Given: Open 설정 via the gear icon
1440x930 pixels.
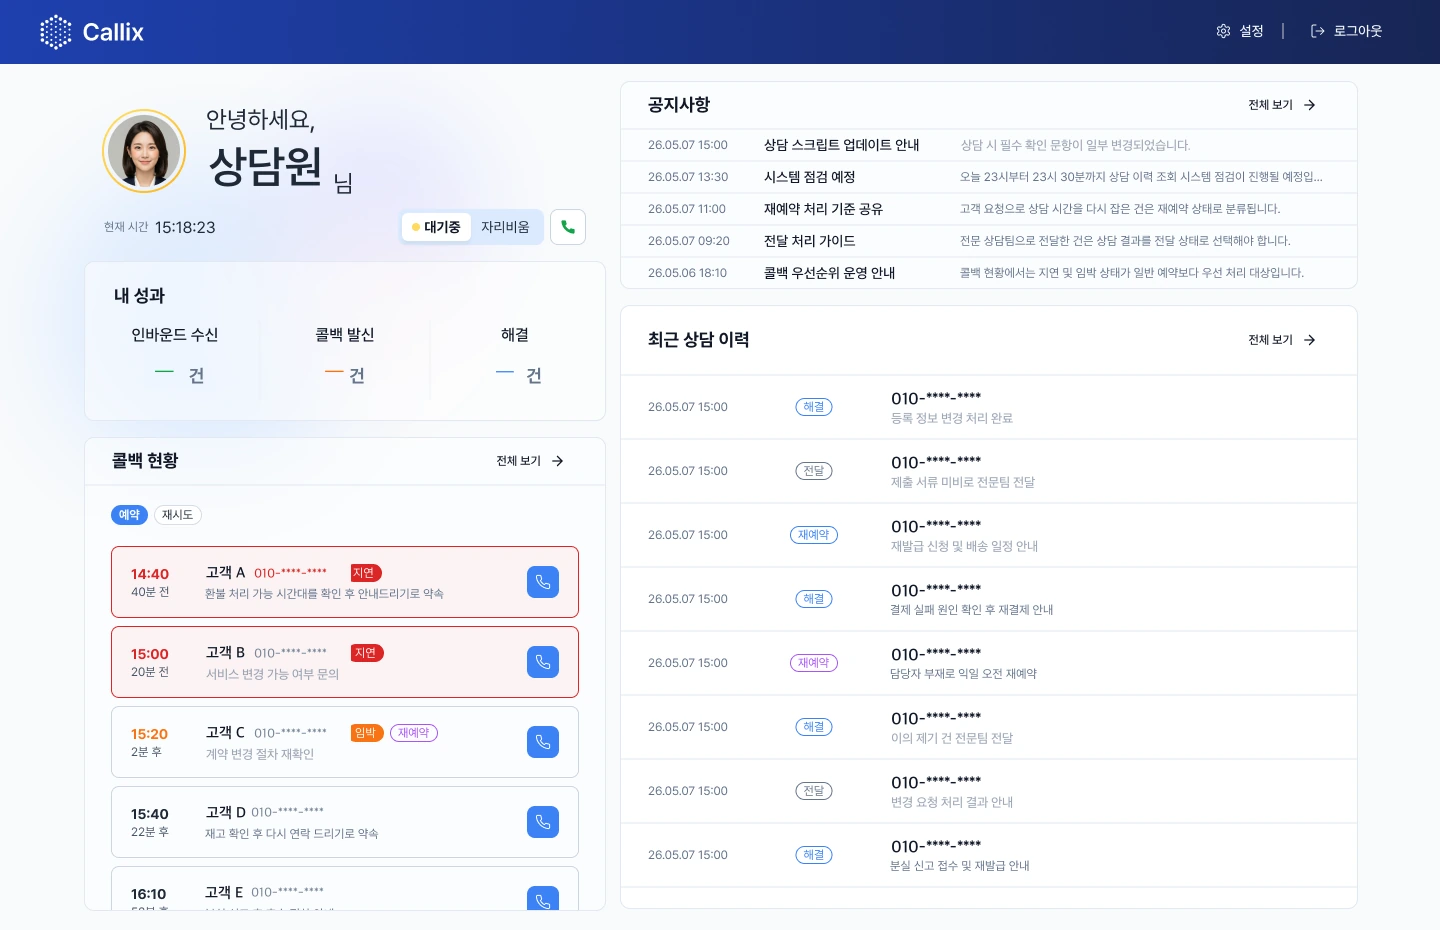Looking at the screenshot, I should point(1223,31).
